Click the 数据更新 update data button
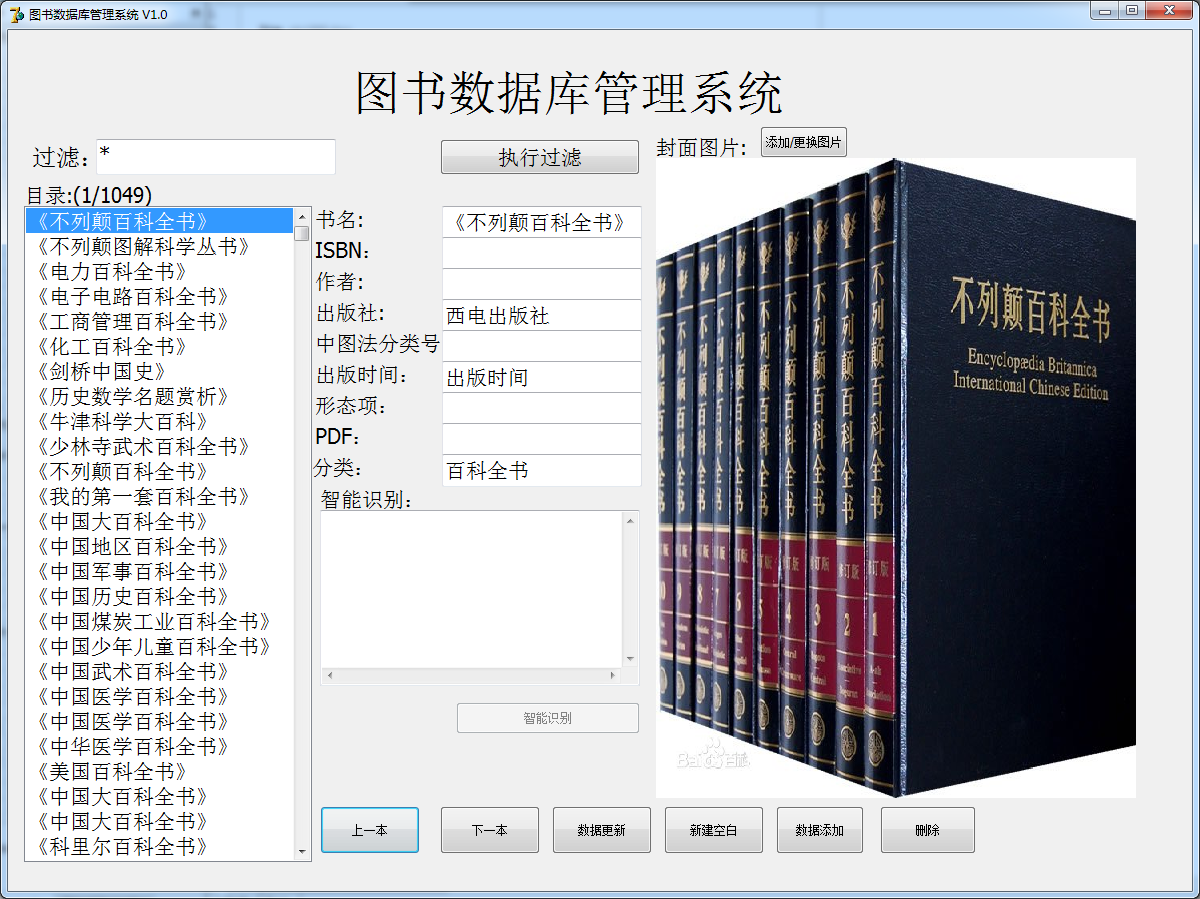The image size is (1200, 899). coord(601,829)
